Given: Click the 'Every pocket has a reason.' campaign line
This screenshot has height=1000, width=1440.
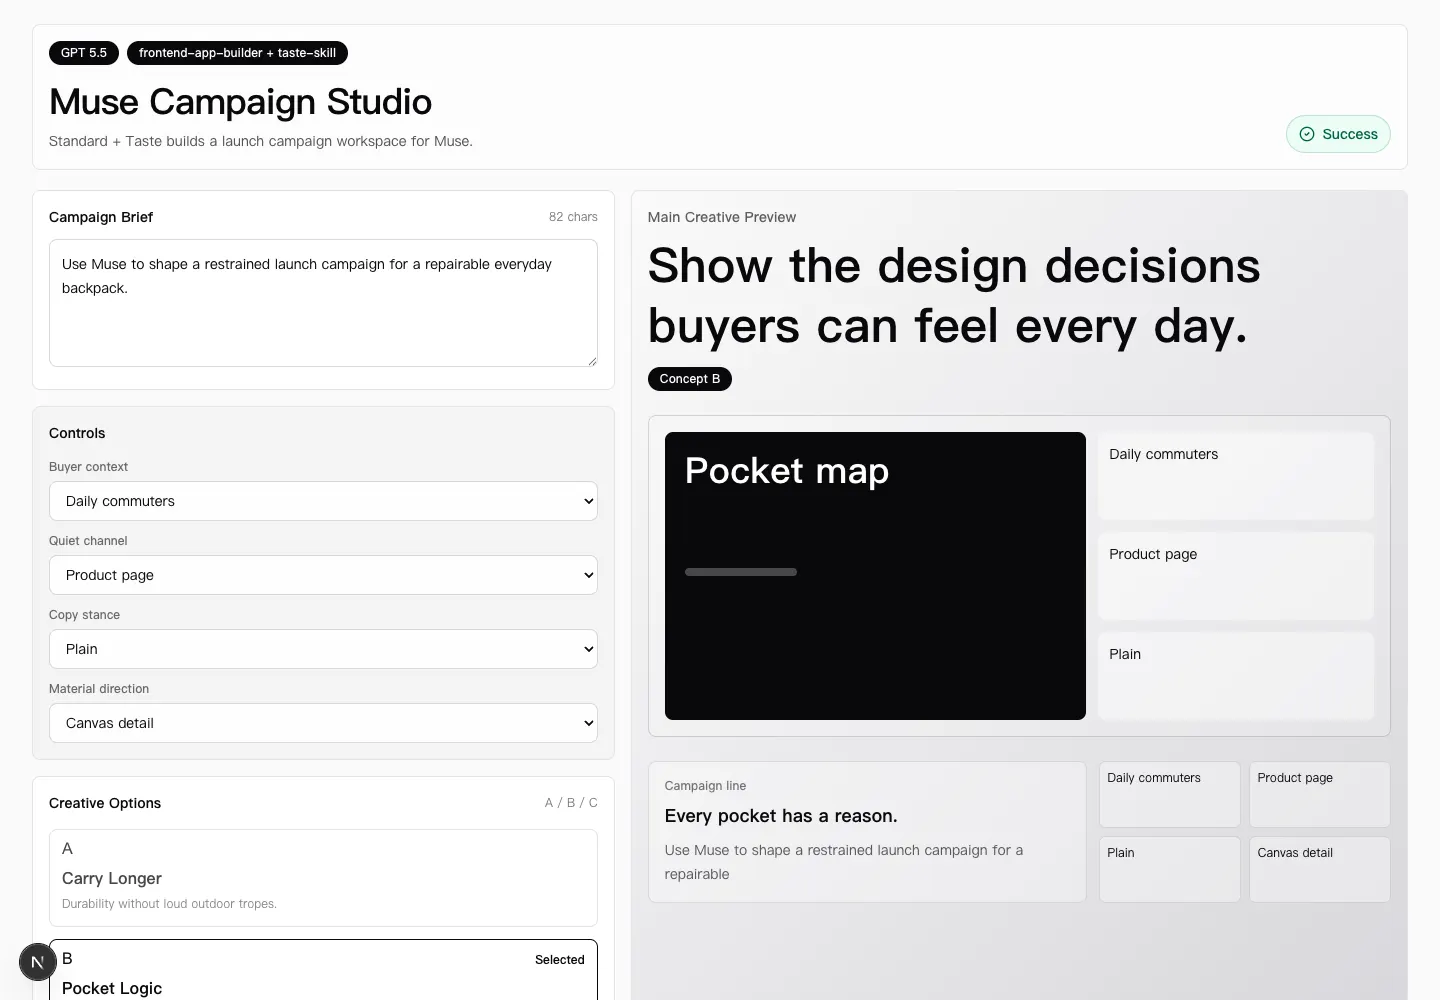Looking at the screenshot, I should (x=781, y=816).
